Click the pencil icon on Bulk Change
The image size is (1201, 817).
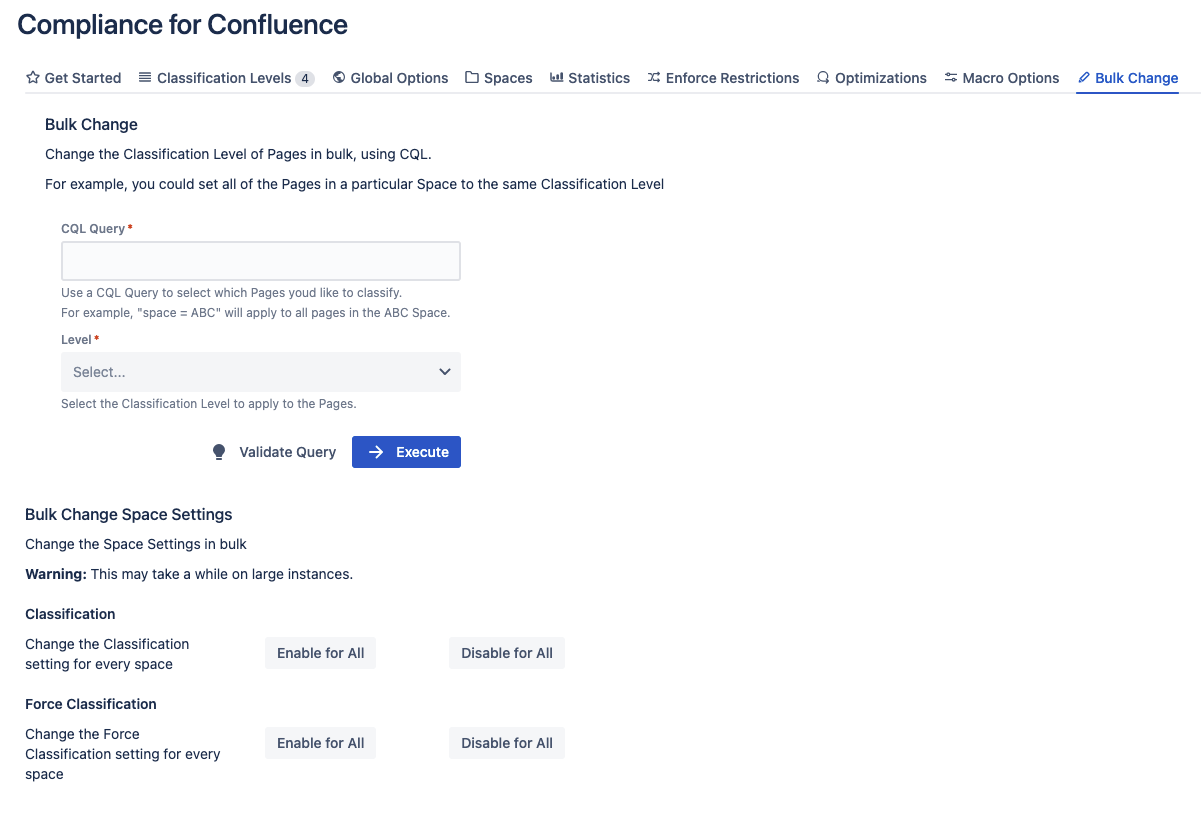point(1084,78)
